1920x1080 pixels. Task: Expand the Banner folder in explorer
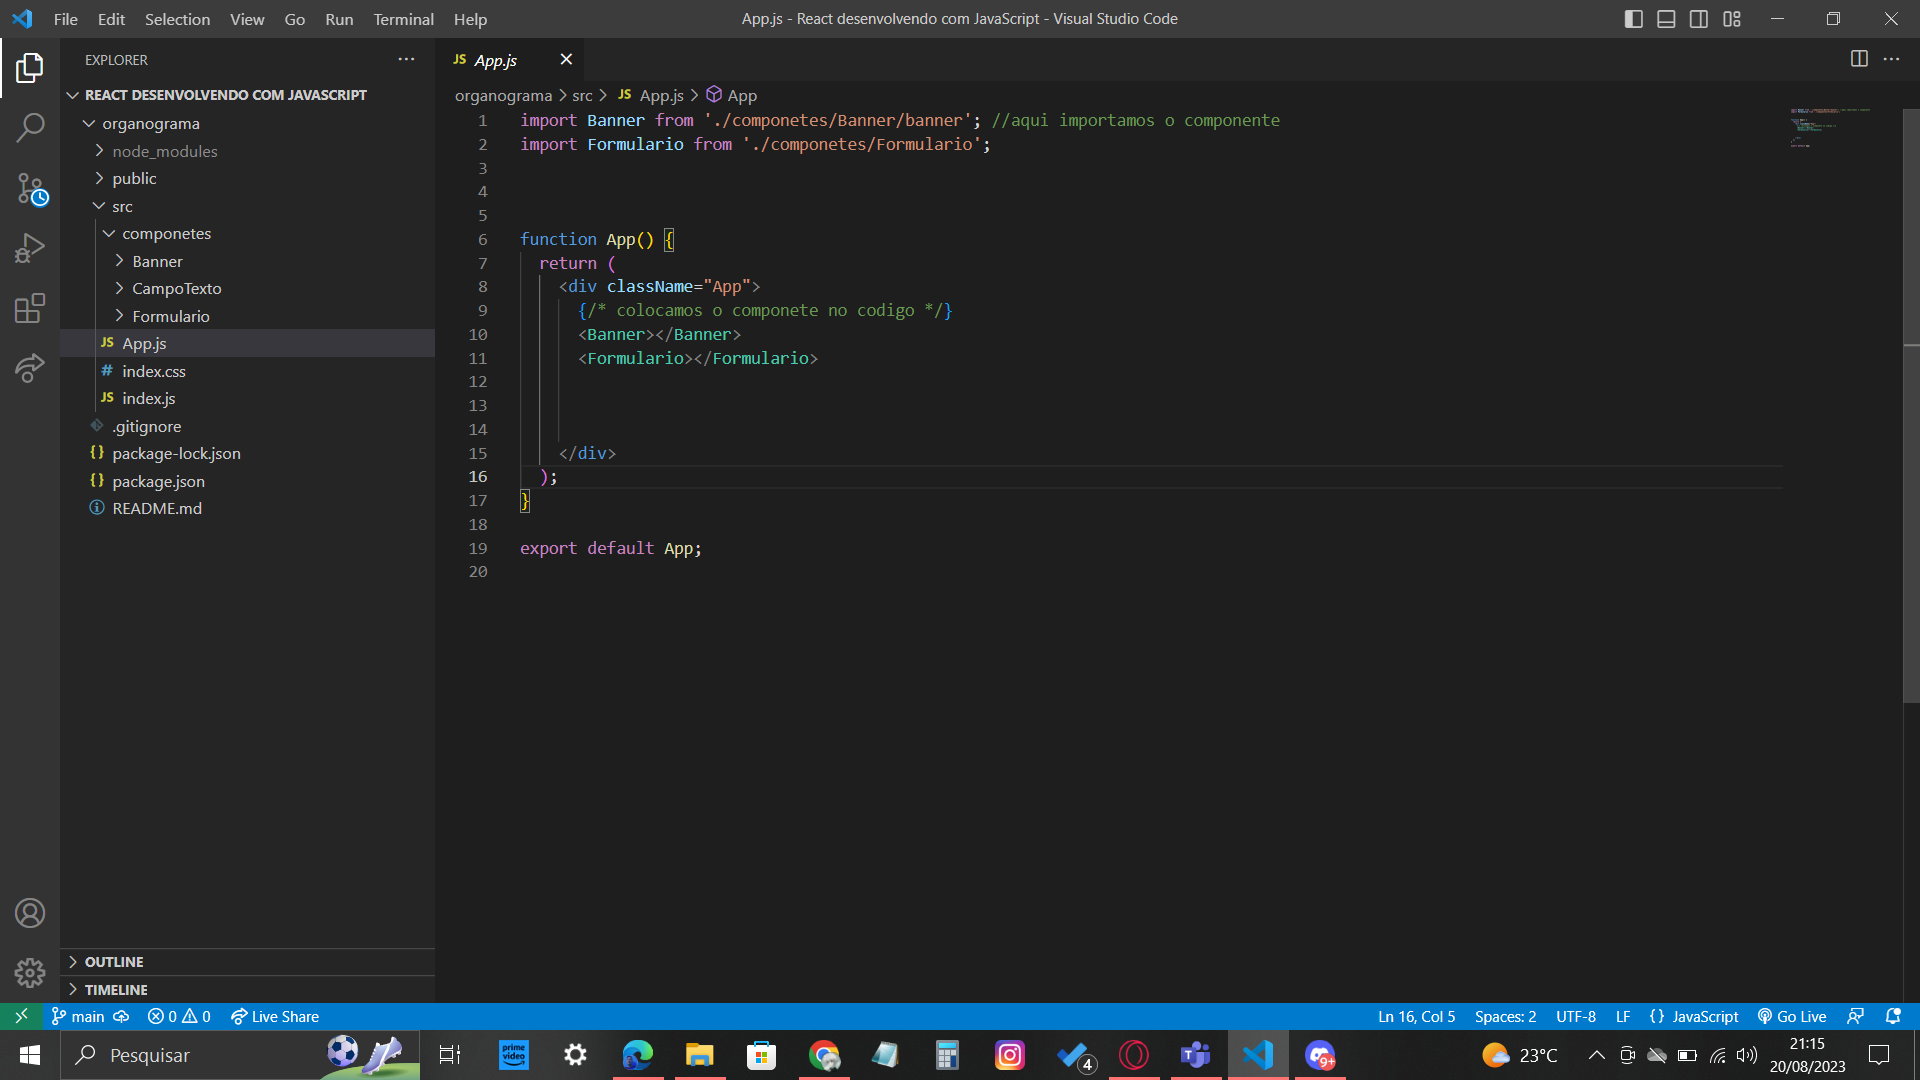tap(120, 261)
